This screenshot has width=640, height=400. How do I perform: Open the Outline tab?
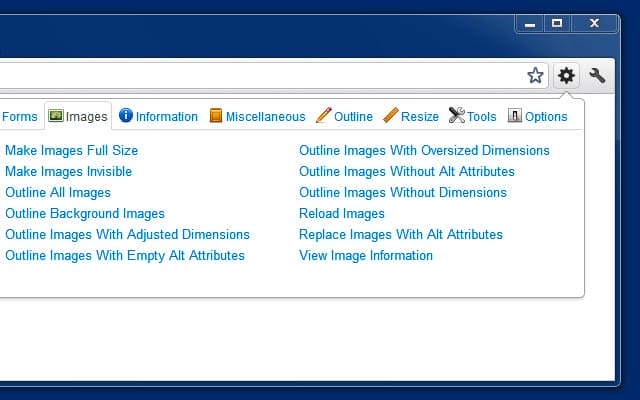click(344, 117)
